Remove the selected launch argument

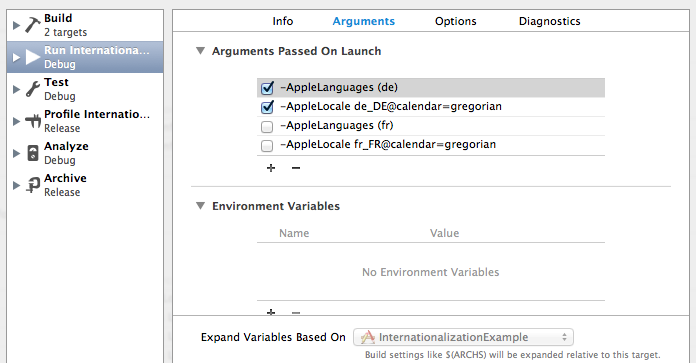(x=296, y=168)
